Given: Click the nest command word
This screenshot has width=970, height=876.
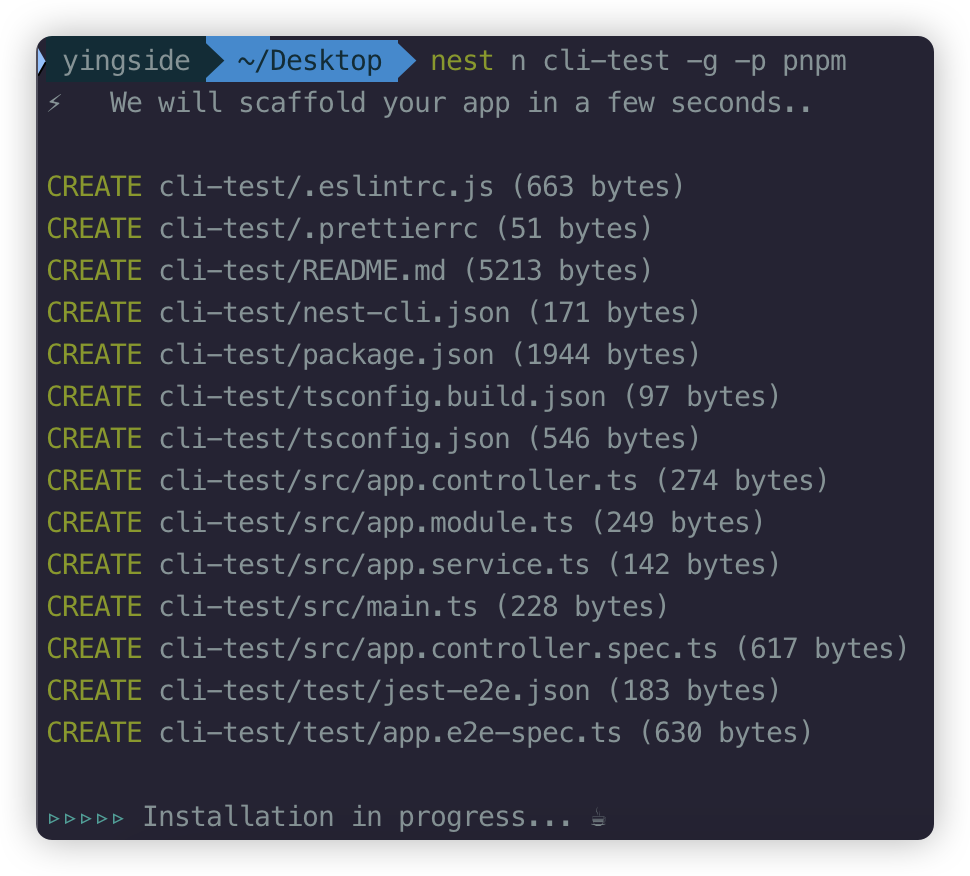Looking at the screenshot, I should (461, 61).
